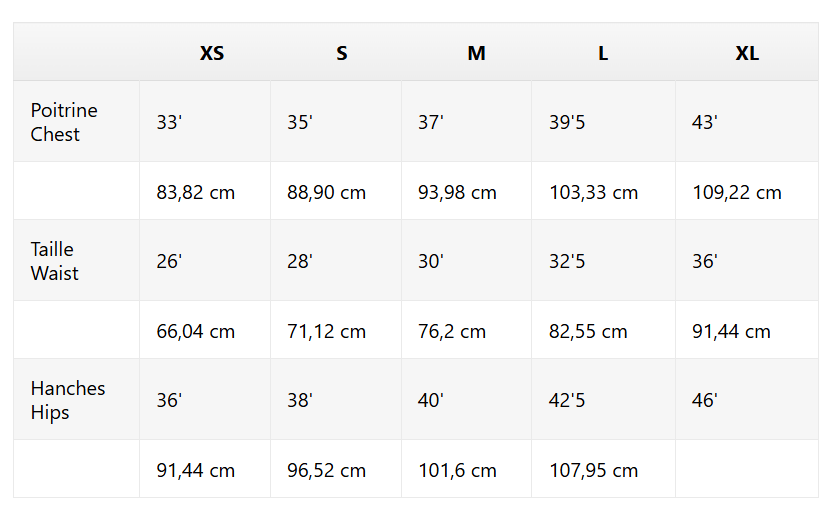The width and height of the screenshot is (839, 512).
Task: Select the 83,82 cm cell
Action: (x=196, y=192)
